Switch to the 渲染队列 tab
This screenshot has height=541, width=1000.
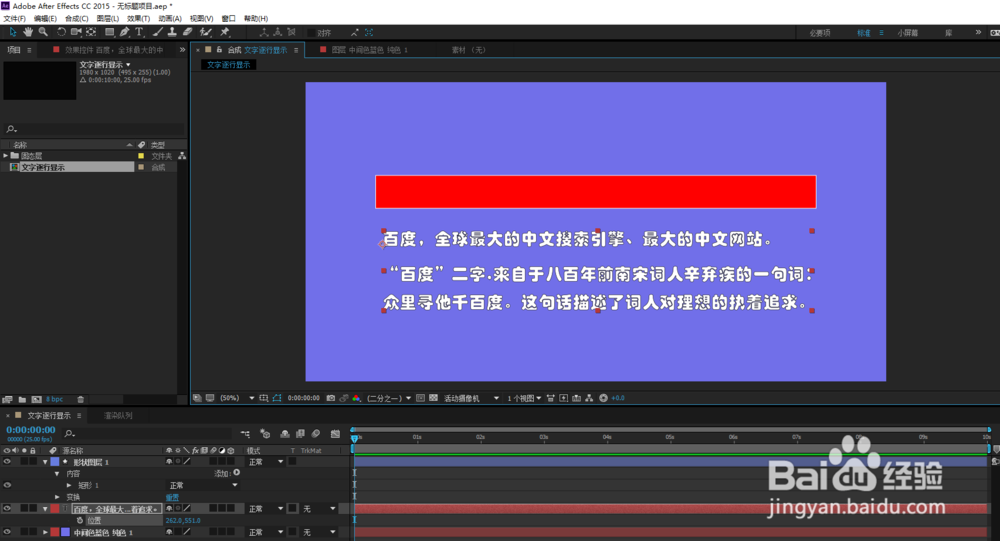tap(119, 415)
